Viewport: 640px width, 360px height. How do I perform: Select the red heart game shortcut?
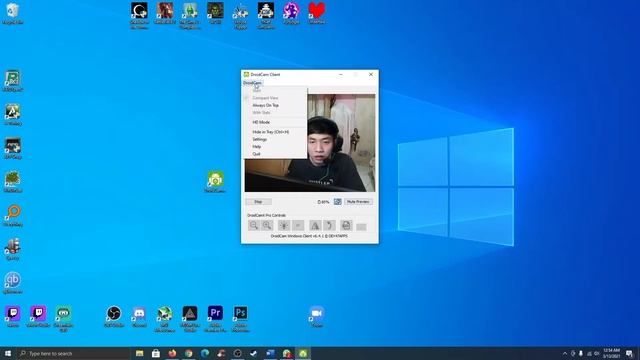click(x=317, y=13)
